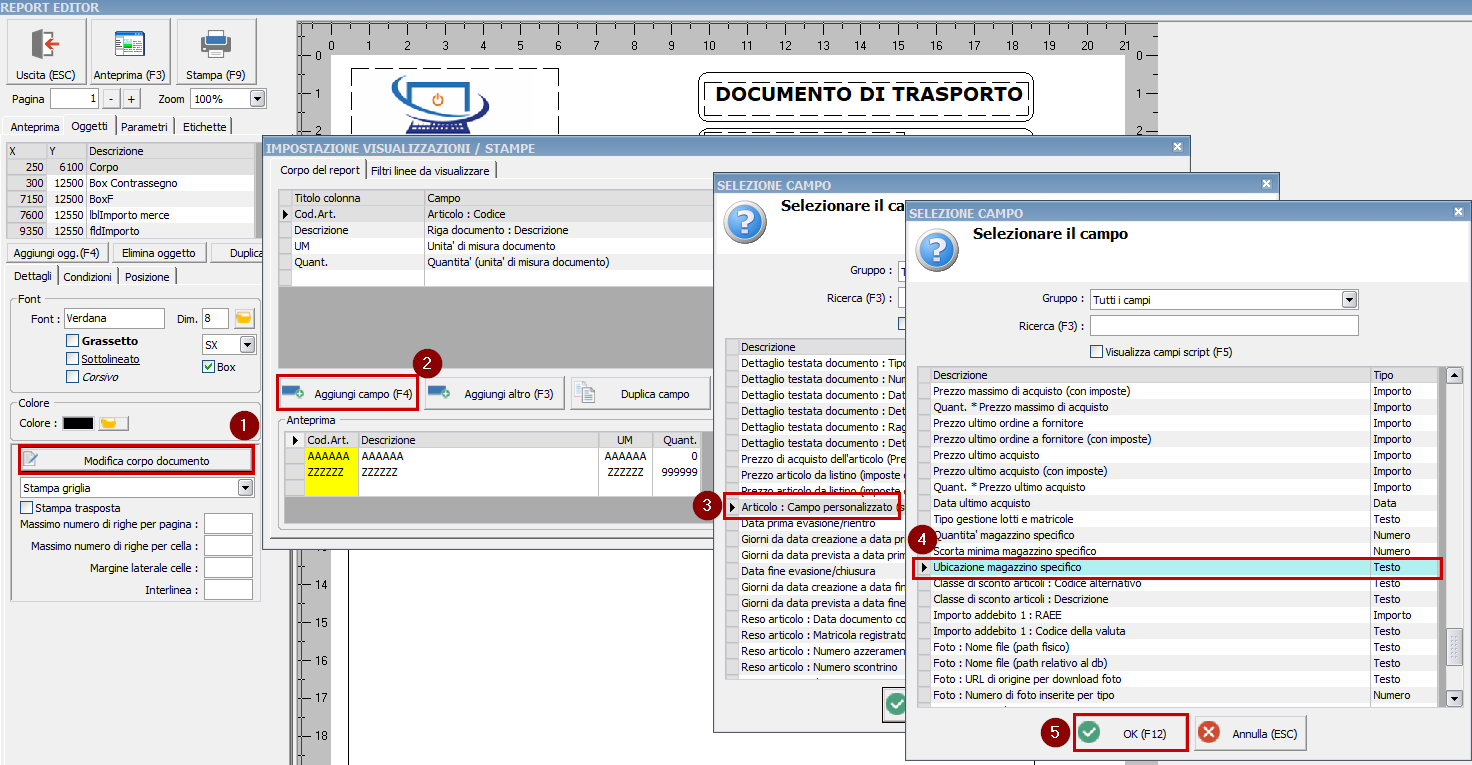This screenshot has width=1472, height=765.
Task: Click the Pagina number field
Action: click(x=75, y=99)
